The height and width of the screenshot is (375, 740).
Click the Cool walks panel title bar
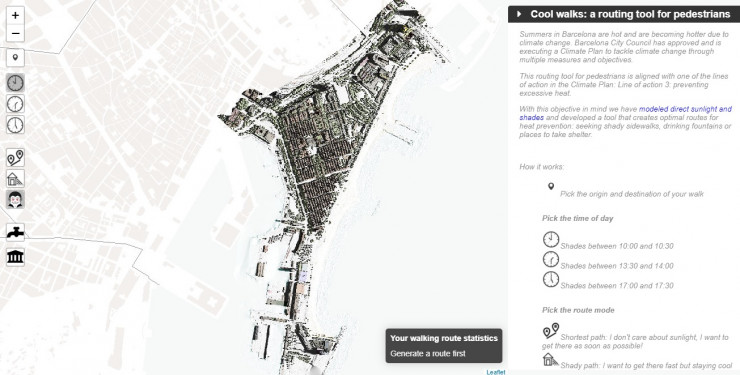624,14
